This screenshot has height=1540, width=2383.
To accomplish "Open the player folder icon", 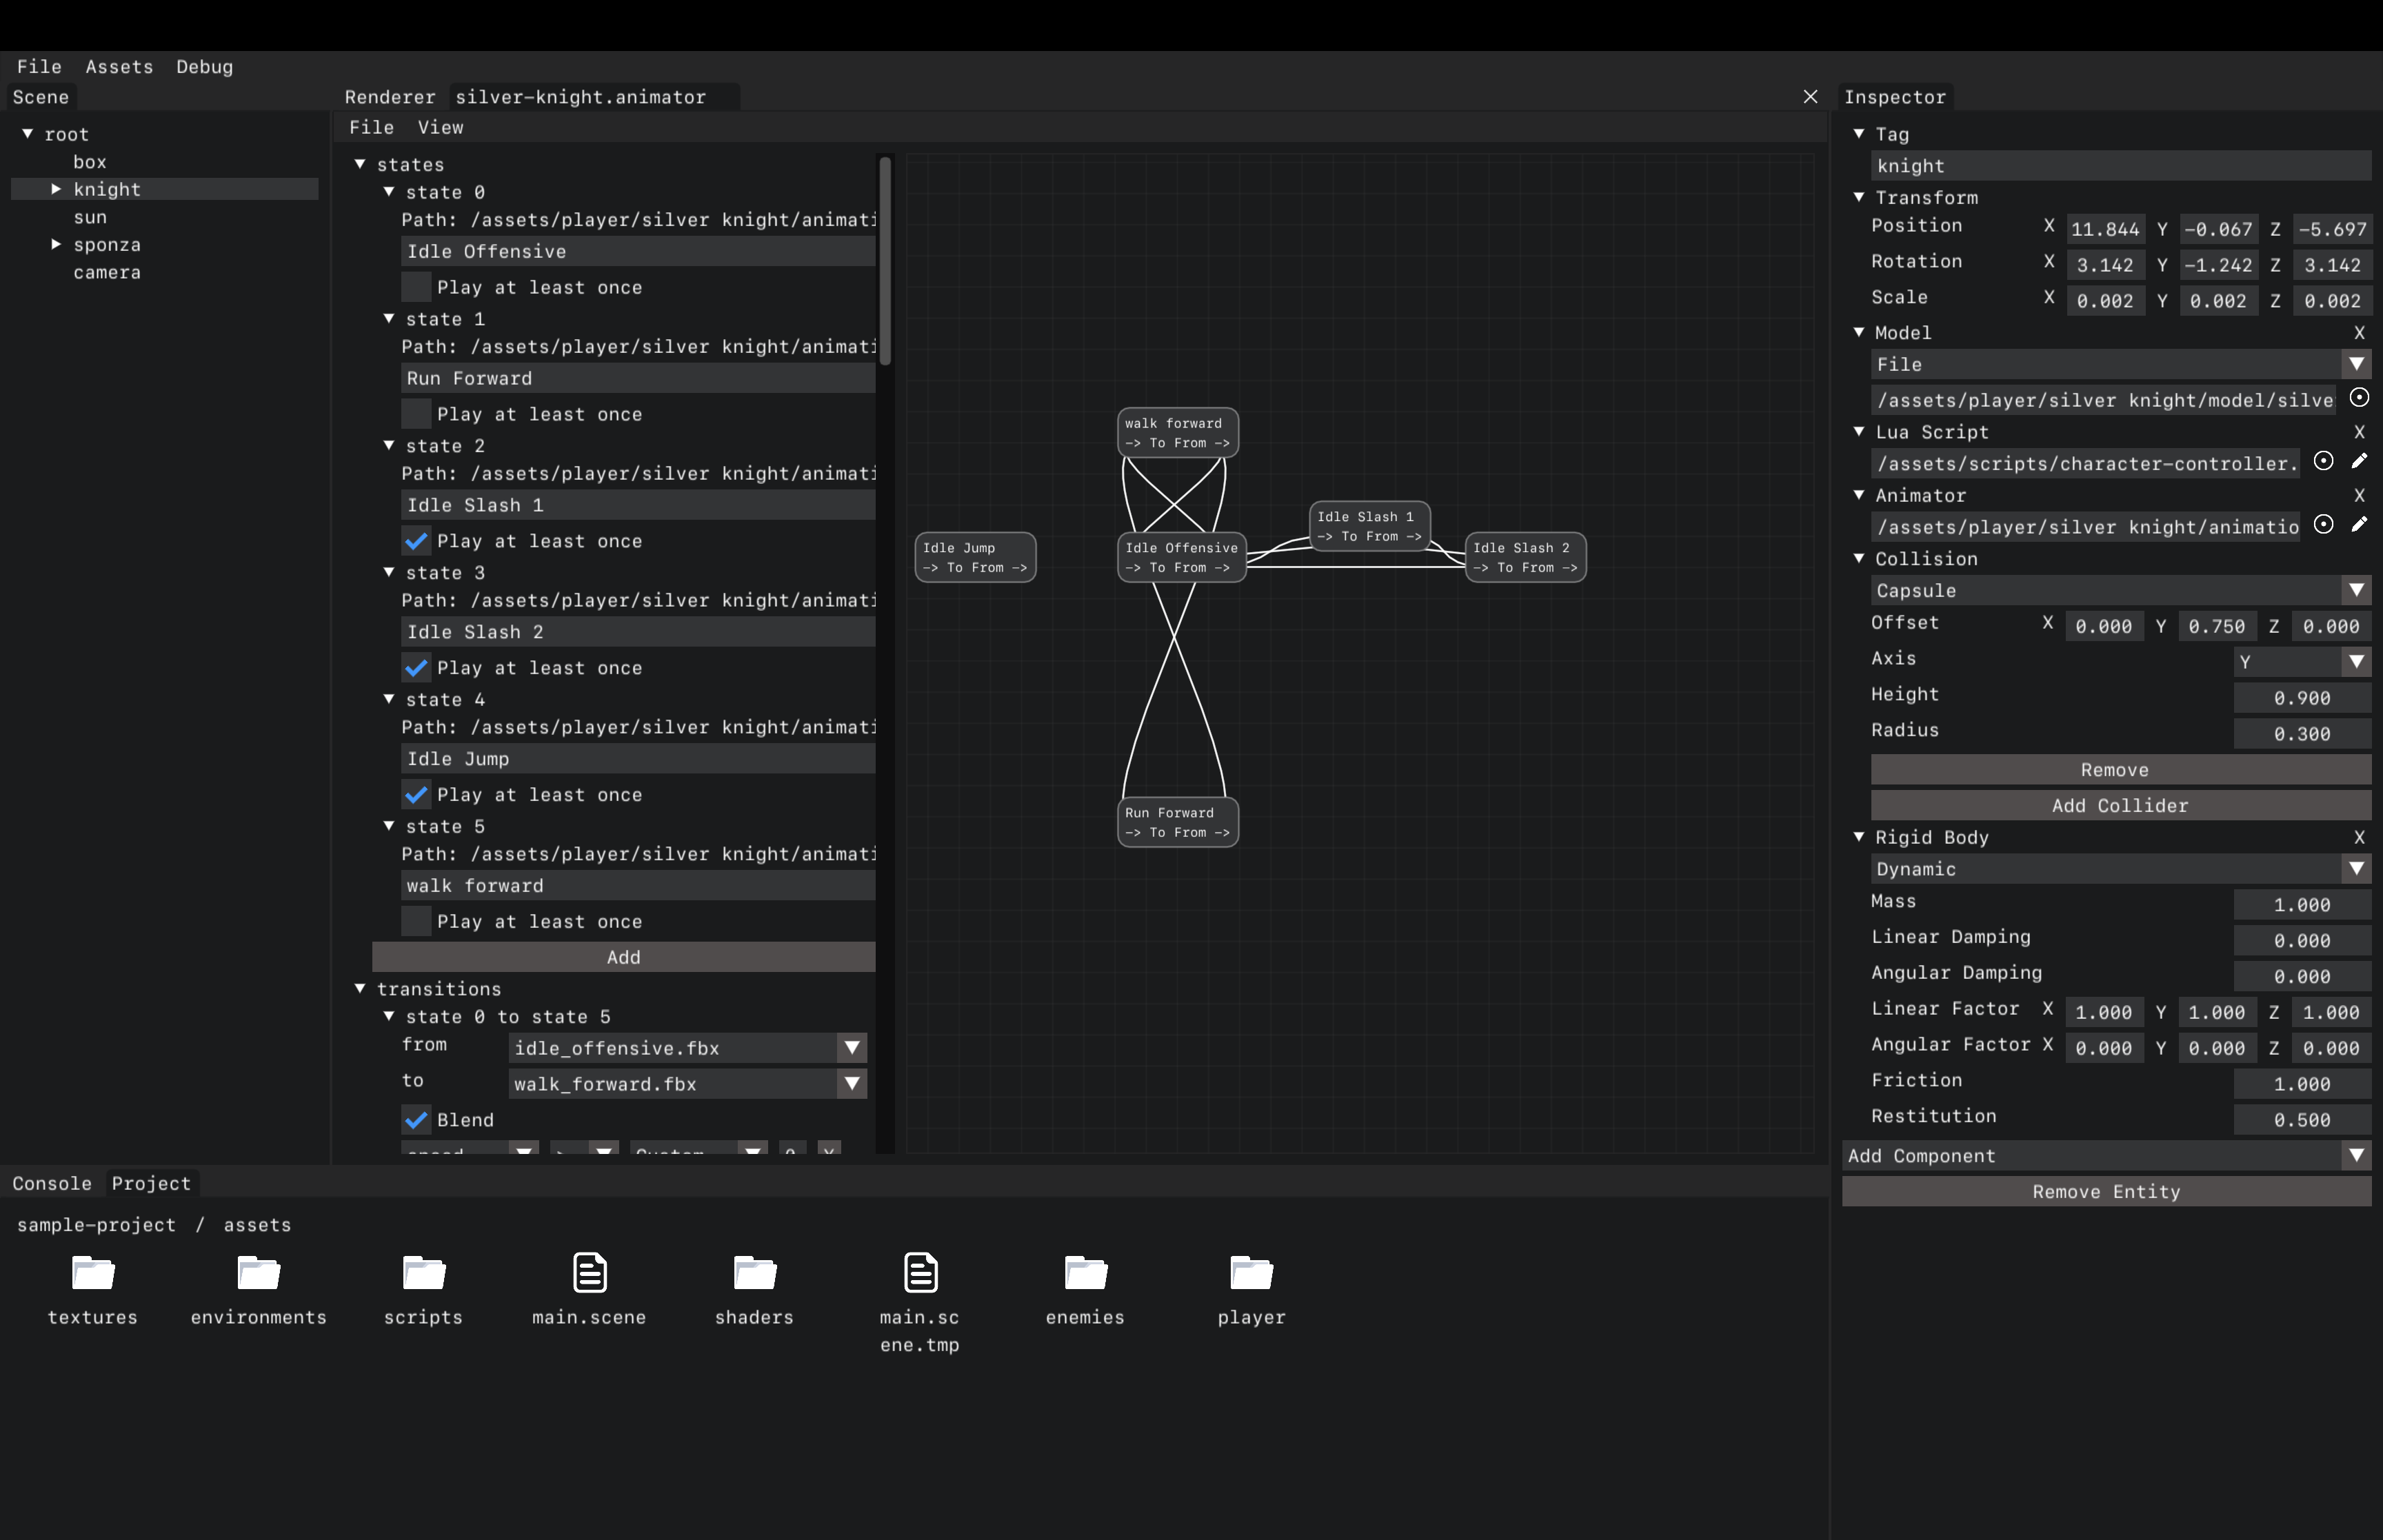I will 1251,1274.
